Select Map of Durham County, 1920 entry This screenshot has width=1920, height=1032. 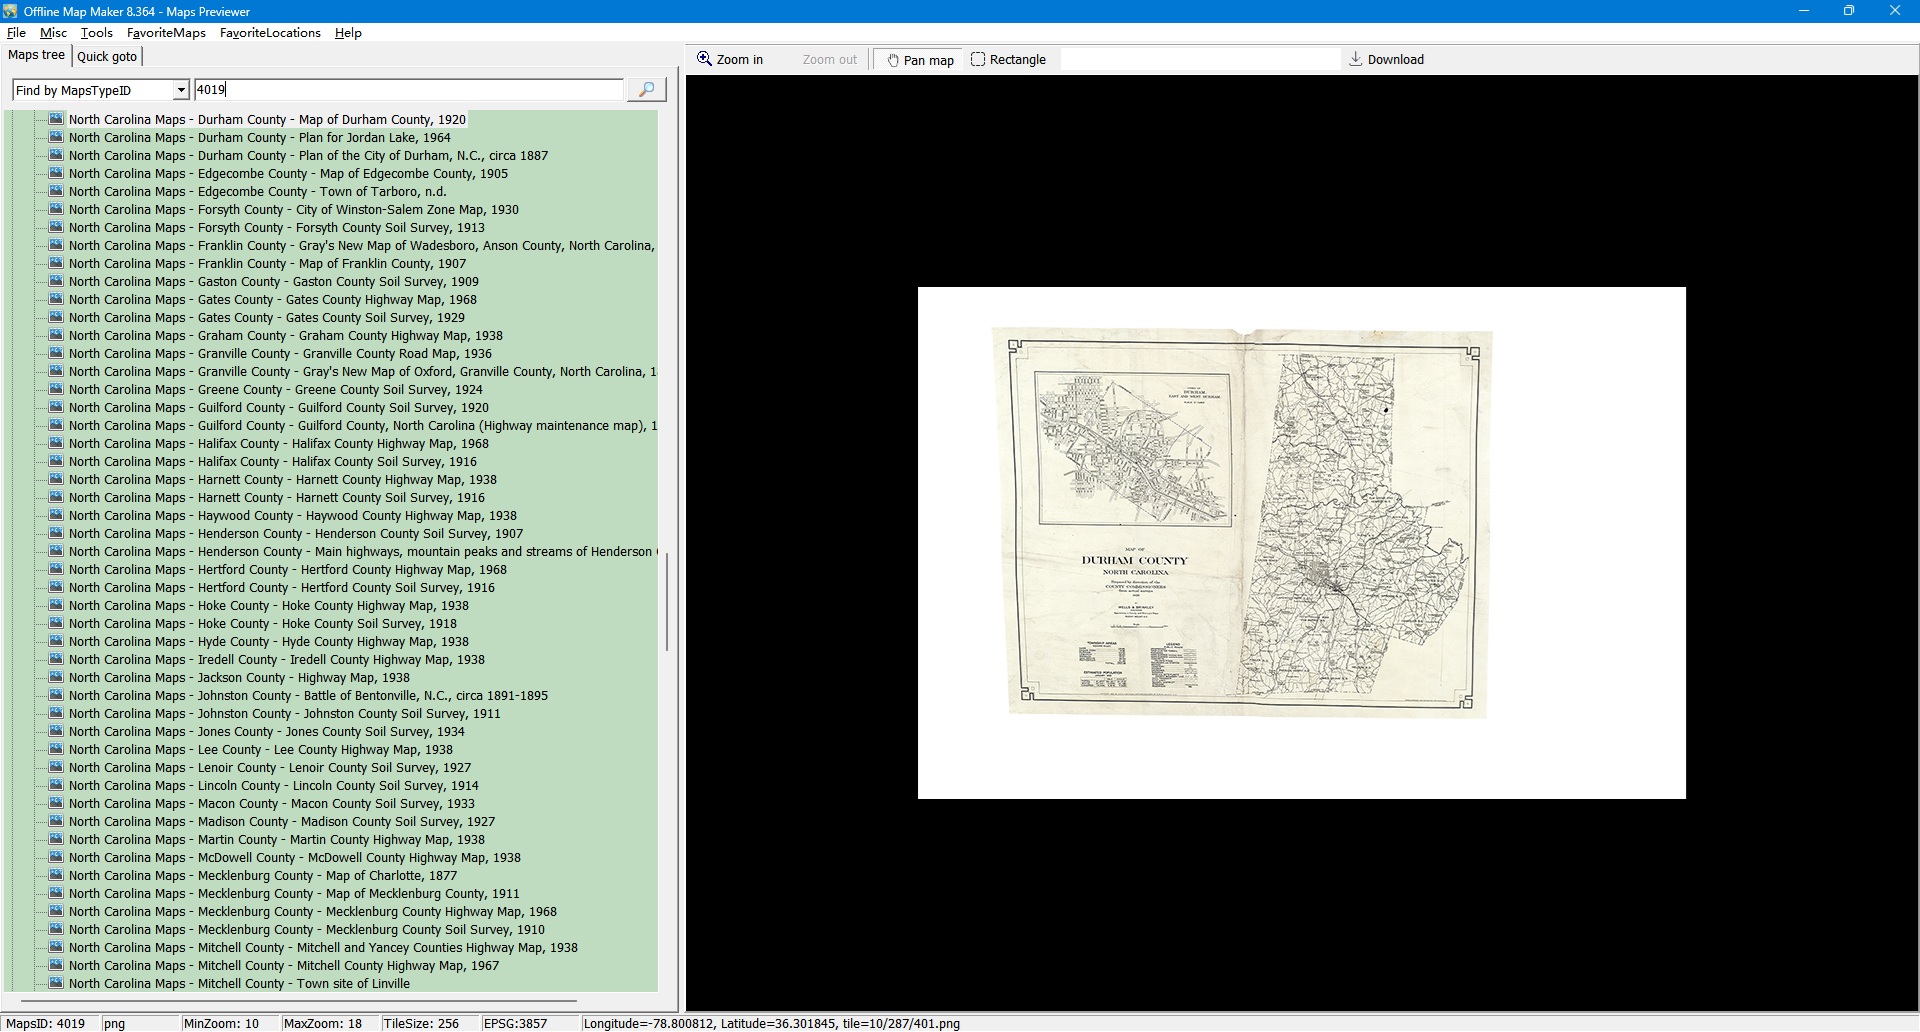click(x=267, y=120)
